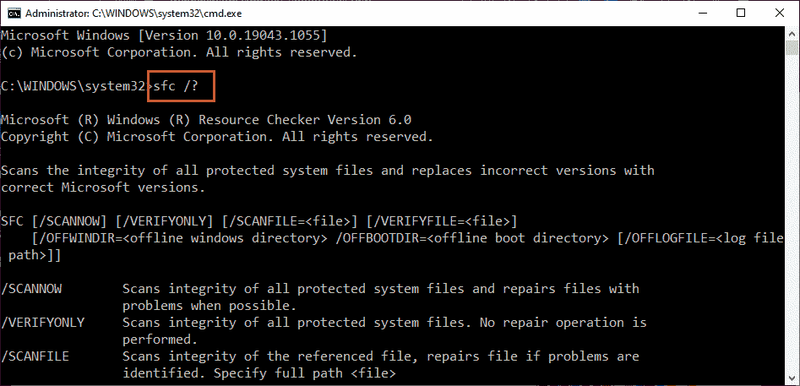Click the scrollbar up arrow
Image resolution: width=800 pixels, height=386 pixels.
click(x=791, y=35)
